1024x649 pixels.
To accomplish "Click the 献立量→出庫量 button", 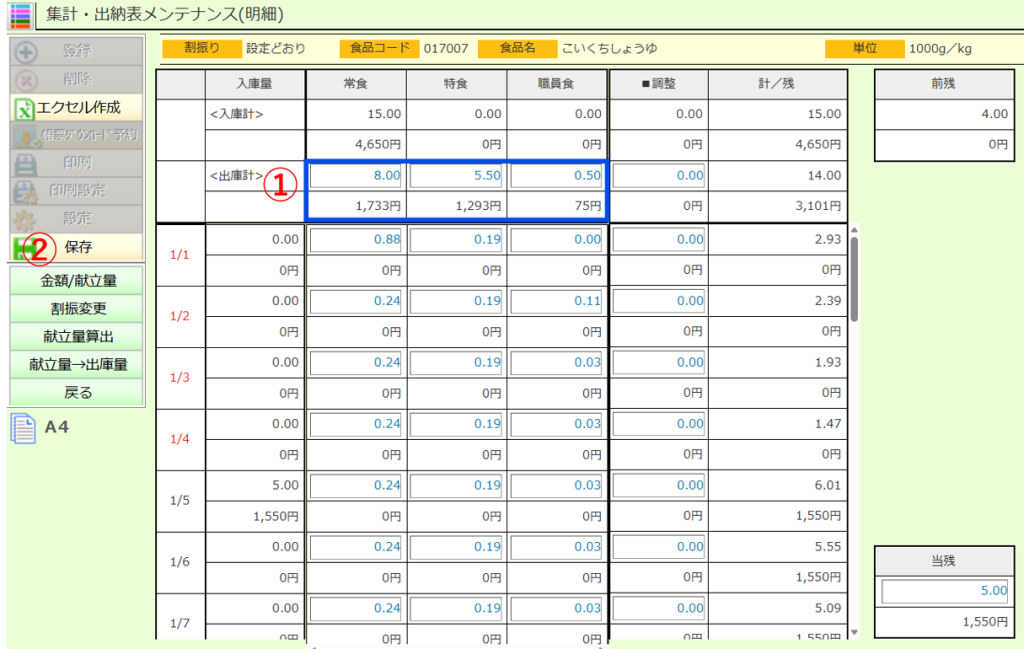I will click(x=77, y=365).
